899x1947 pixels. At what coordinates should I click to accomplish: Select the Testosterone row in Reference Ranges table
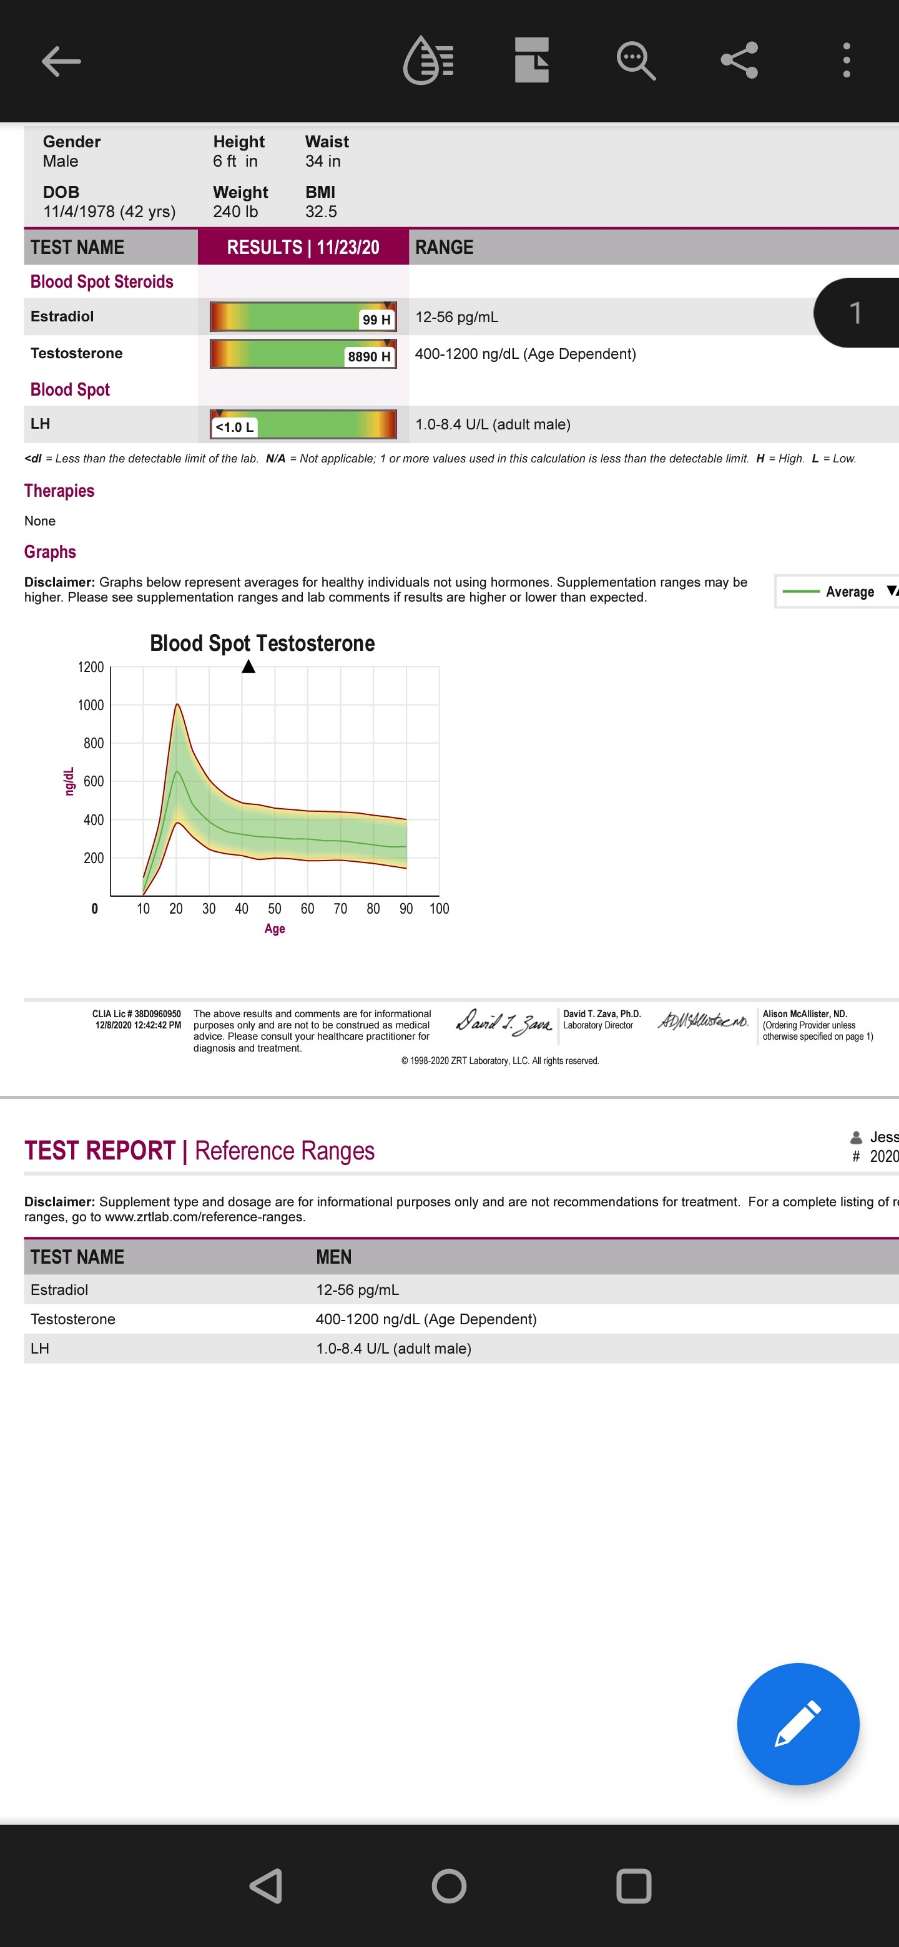(x=461, y=1319)
